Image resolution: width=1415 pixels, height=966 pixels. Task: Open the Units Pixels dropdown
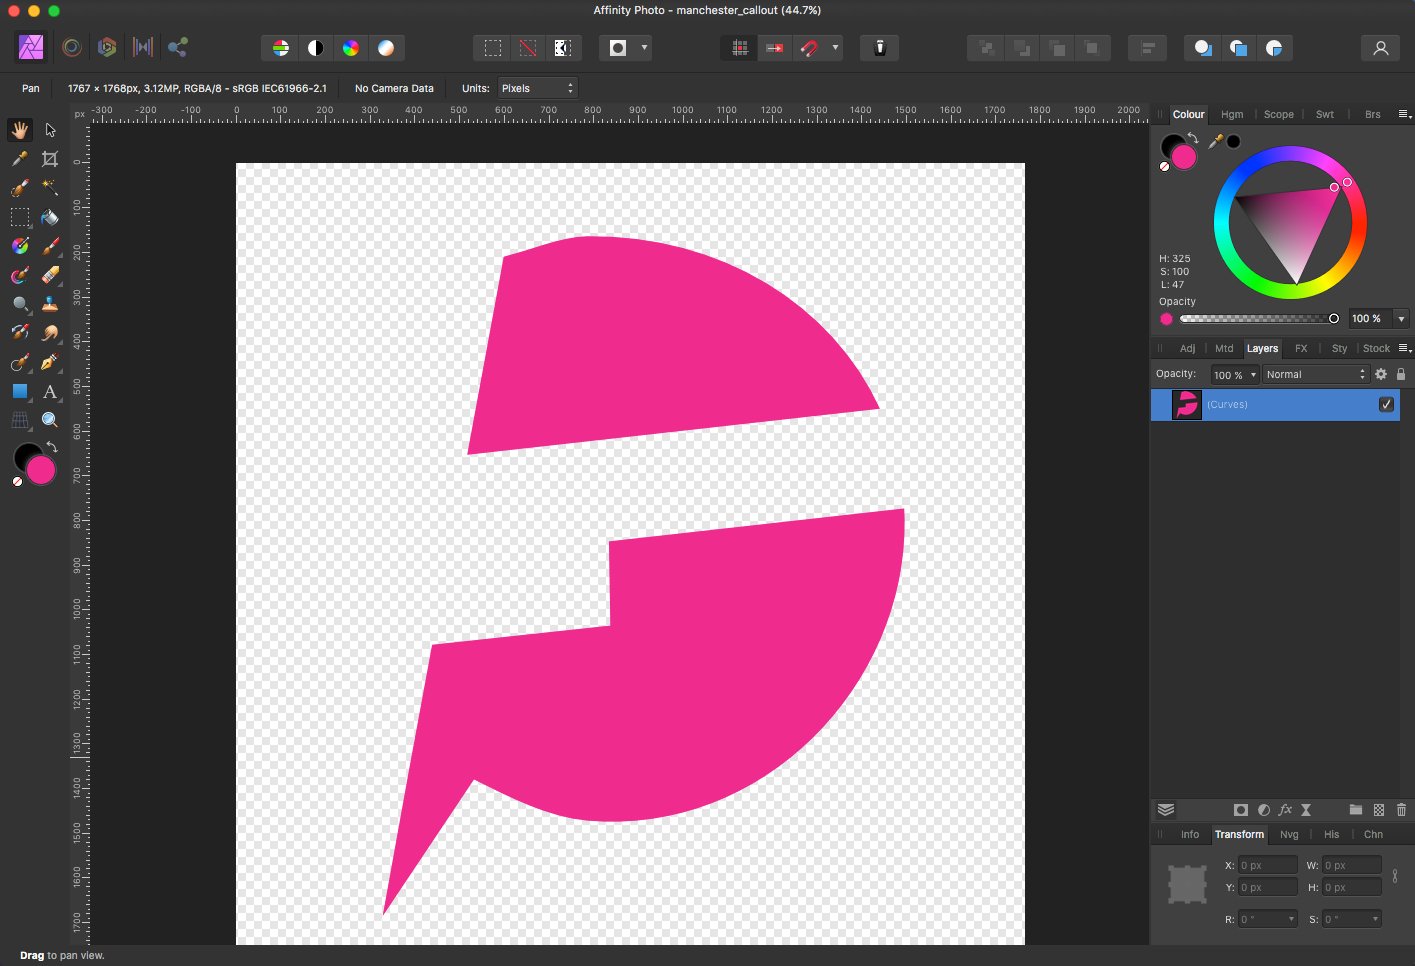(x=538, y=88)
